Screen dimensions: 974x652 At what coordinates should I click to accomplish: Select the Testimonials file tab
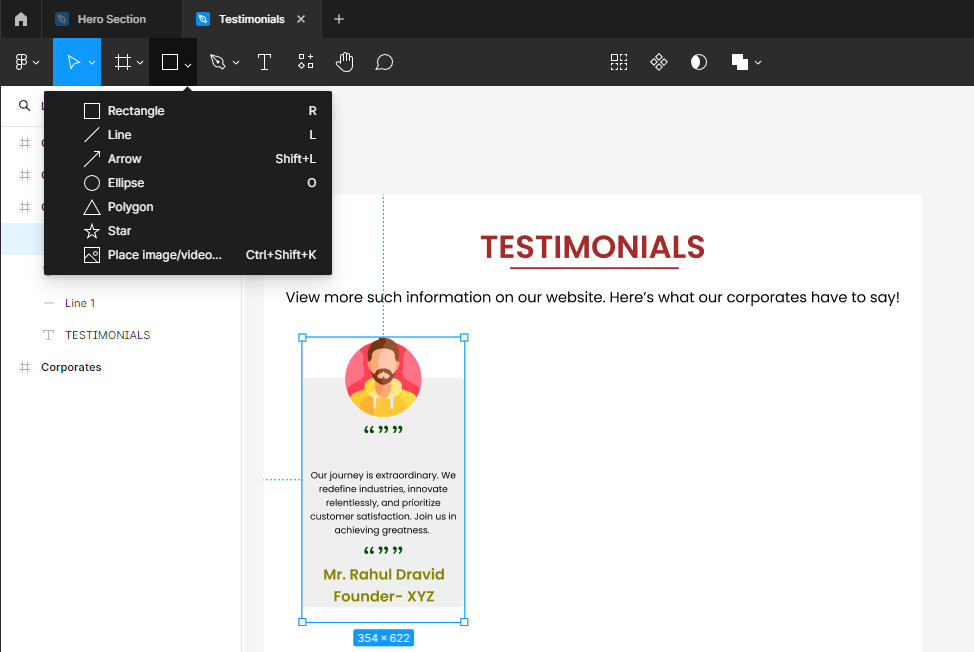(x=251, y=19)
